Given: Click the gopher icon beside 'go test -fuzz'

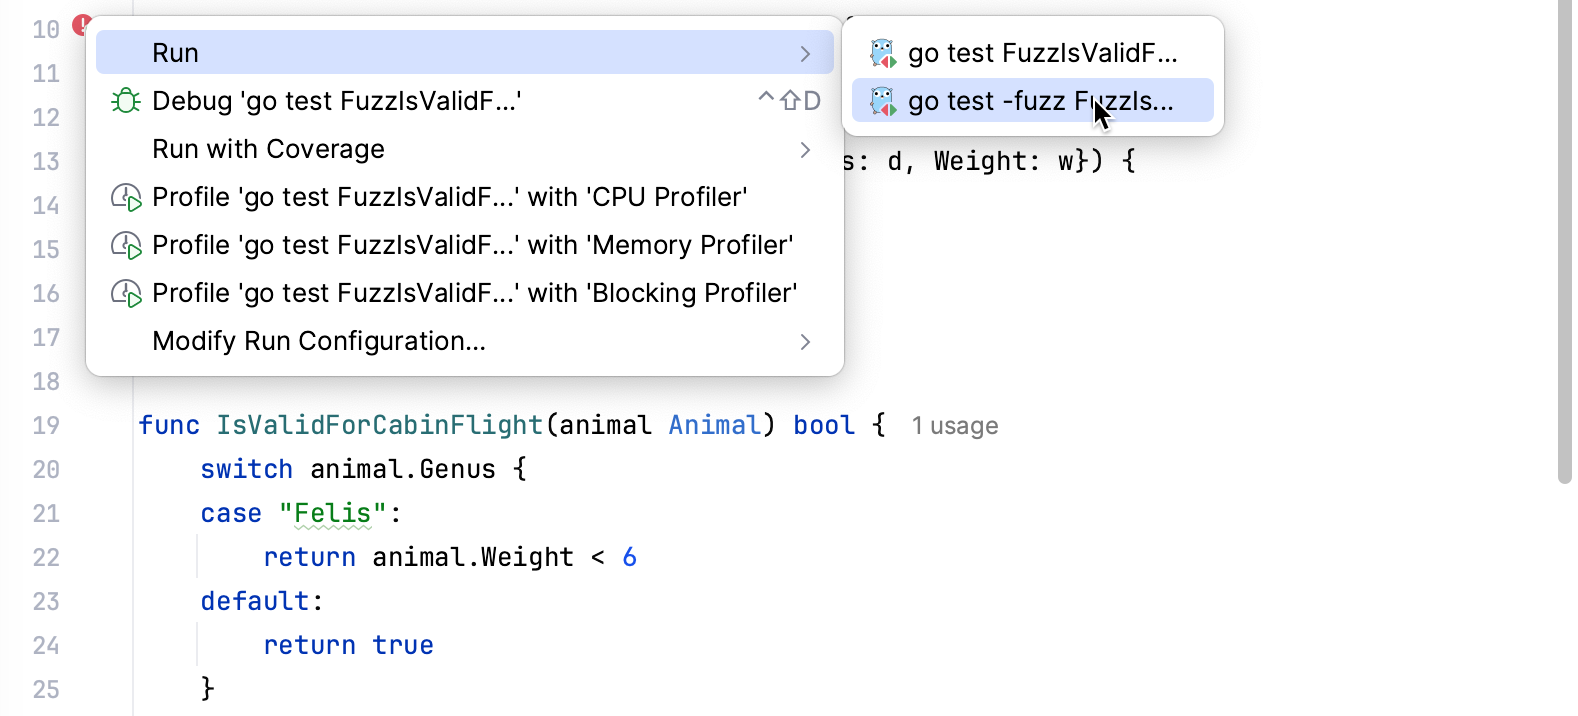Looking at the screenshot, I should [884, 100].
